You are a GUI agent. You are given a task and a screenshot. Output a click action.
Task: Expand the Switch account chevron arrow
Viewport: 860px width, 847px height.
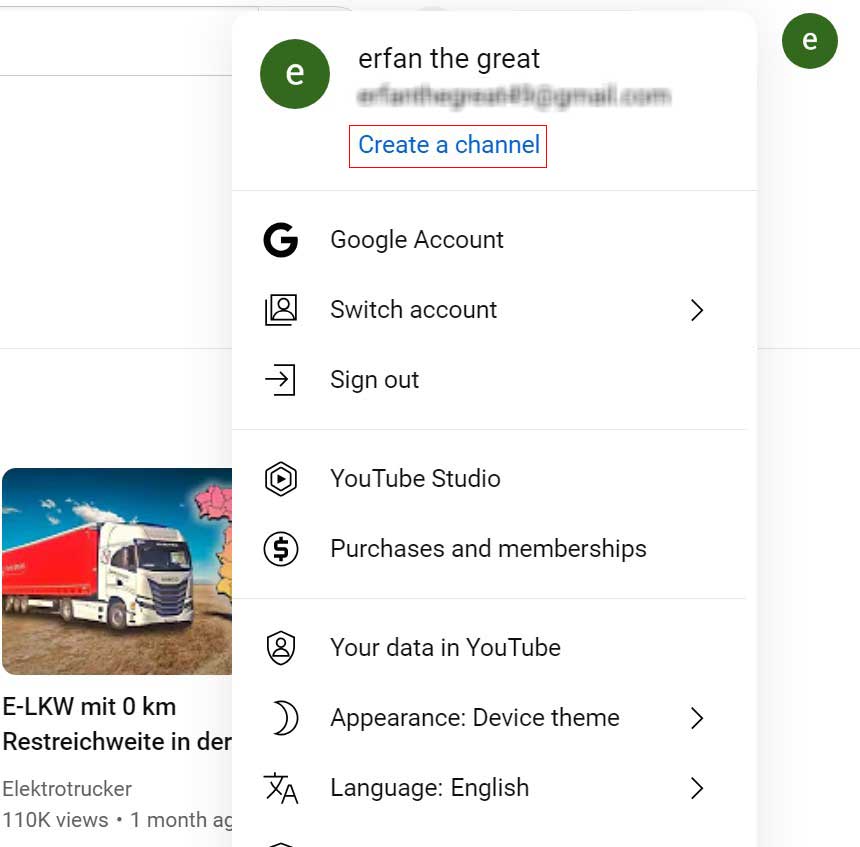[697, 310]
